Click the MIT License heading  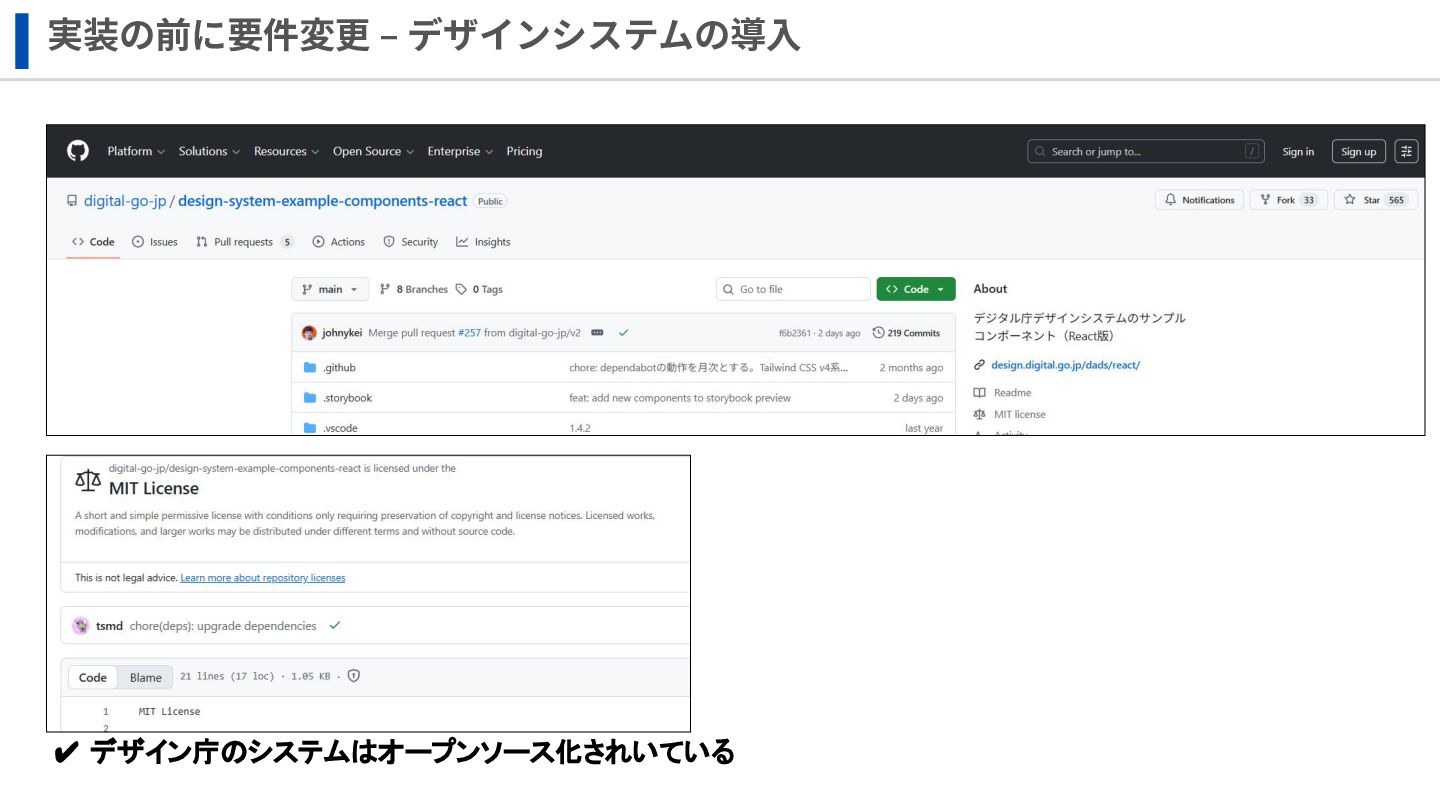pos(154,488)
